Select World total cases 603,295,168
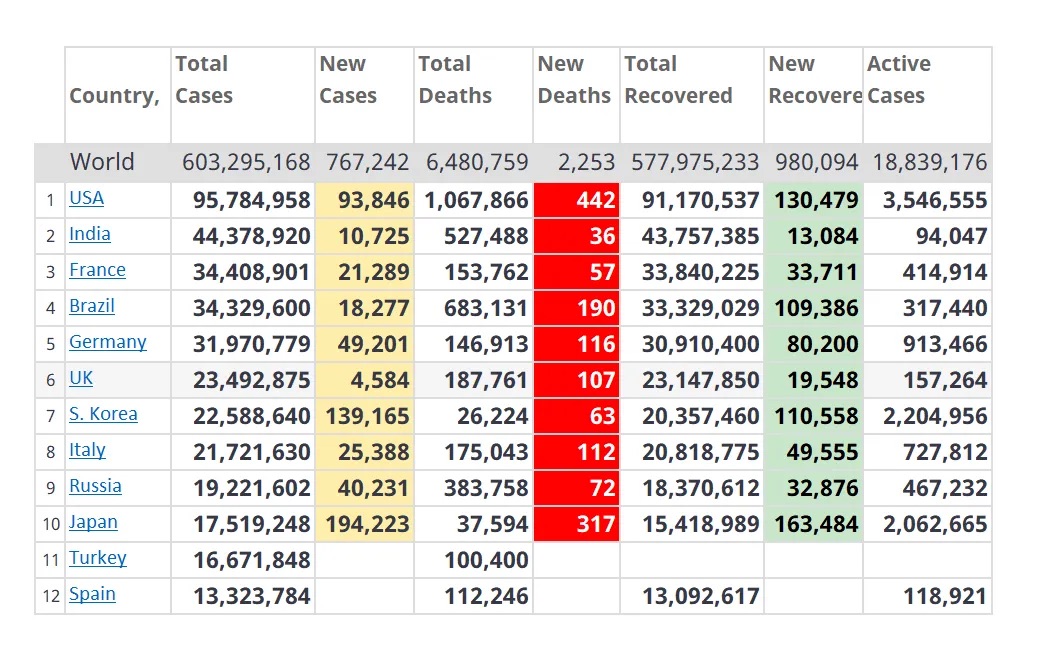1037x661 pixels. click(x=246, y=163)
